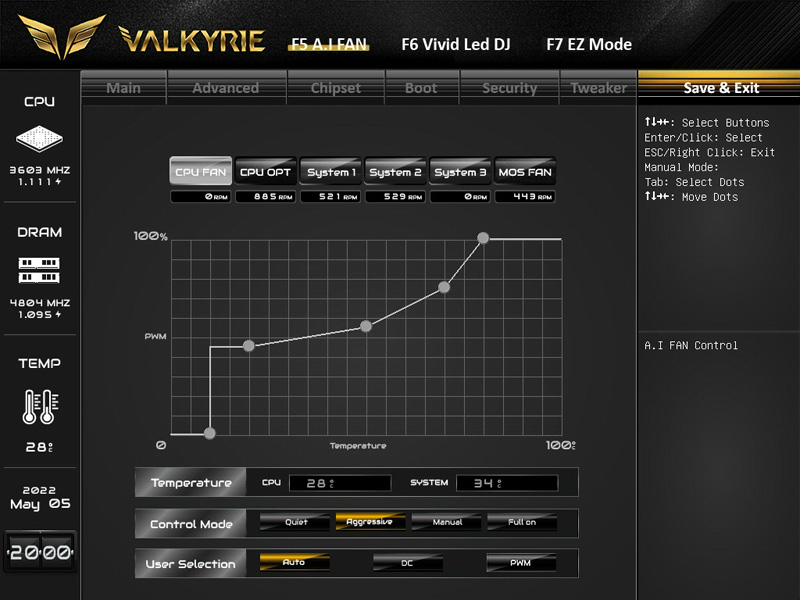800x600 pixels.
Task: Select the System 1 fan button
Action: [x=331, y=171]
